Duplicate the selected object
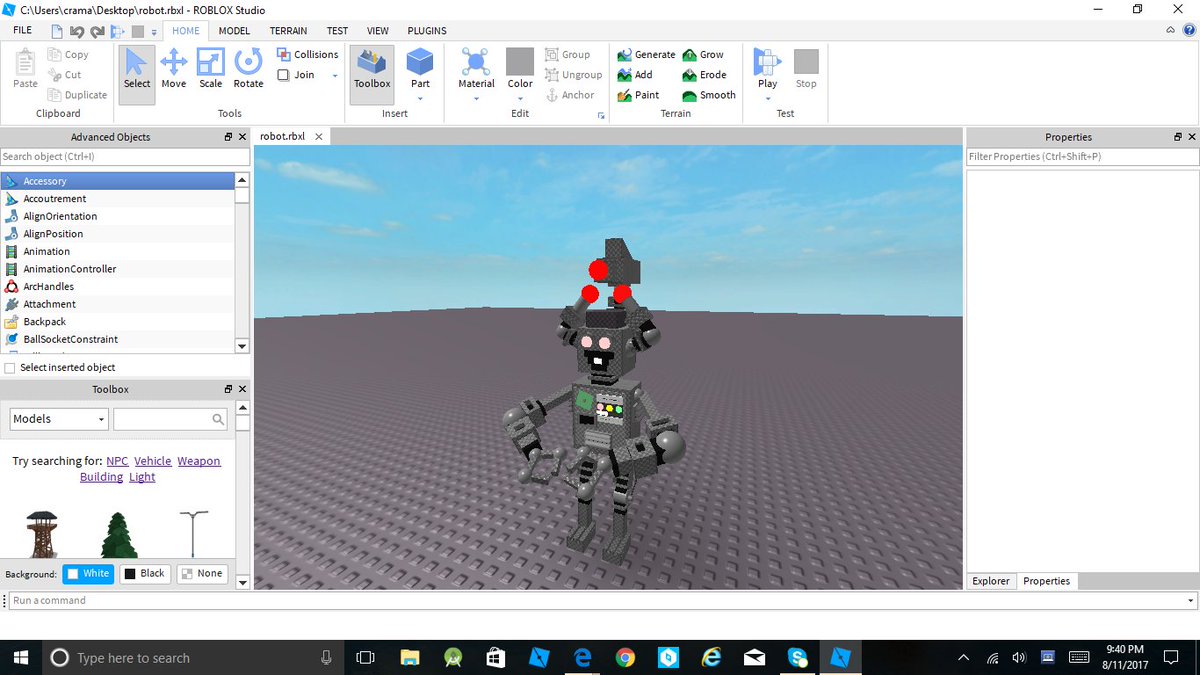This screenshot has width=1200, height=675. click(x=77, y=95)
